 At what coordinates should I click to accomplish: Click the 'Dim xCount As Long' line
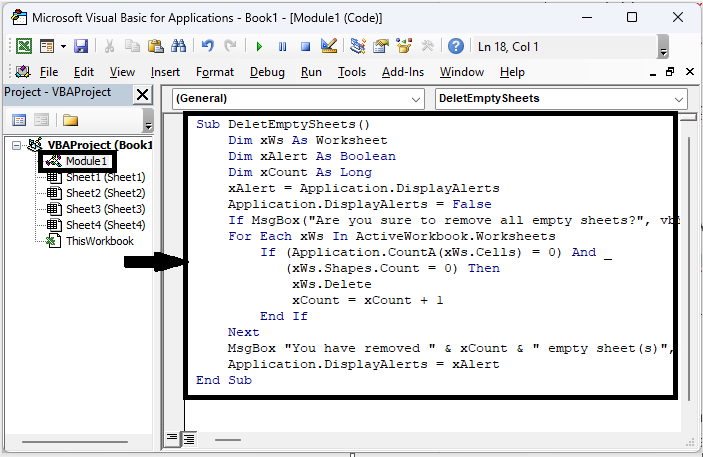[300, 172]
